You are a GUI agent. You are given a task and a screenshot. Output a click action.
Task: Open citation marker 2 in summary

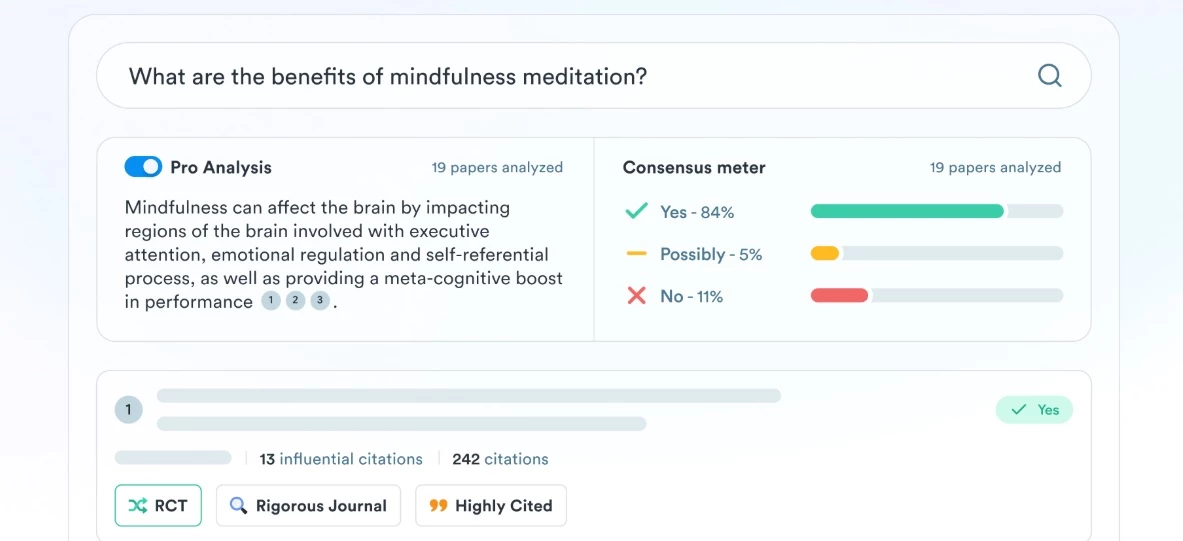[296, 302]
